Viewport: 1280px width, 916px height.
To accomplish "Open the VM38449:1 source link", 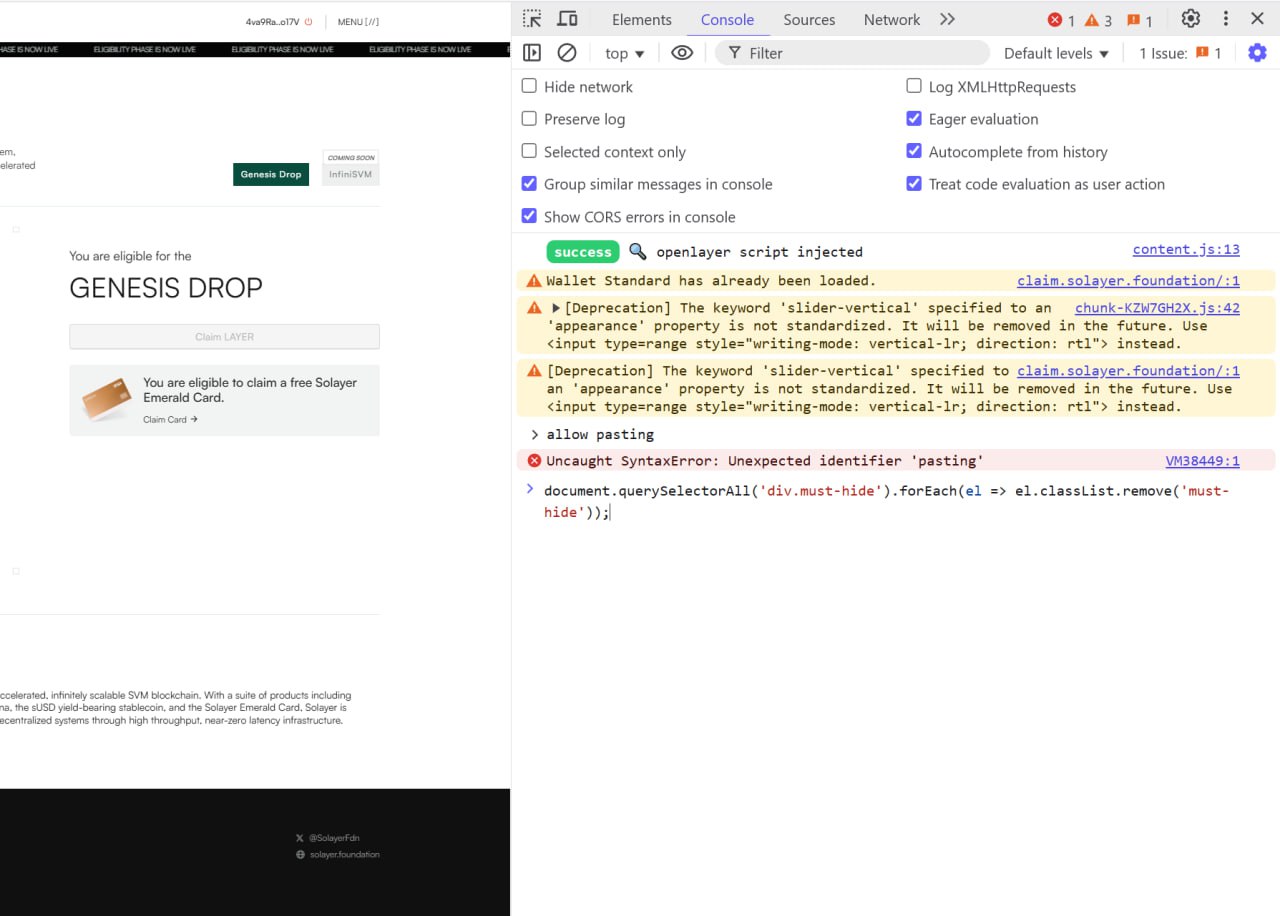I will pos(1202,461).
